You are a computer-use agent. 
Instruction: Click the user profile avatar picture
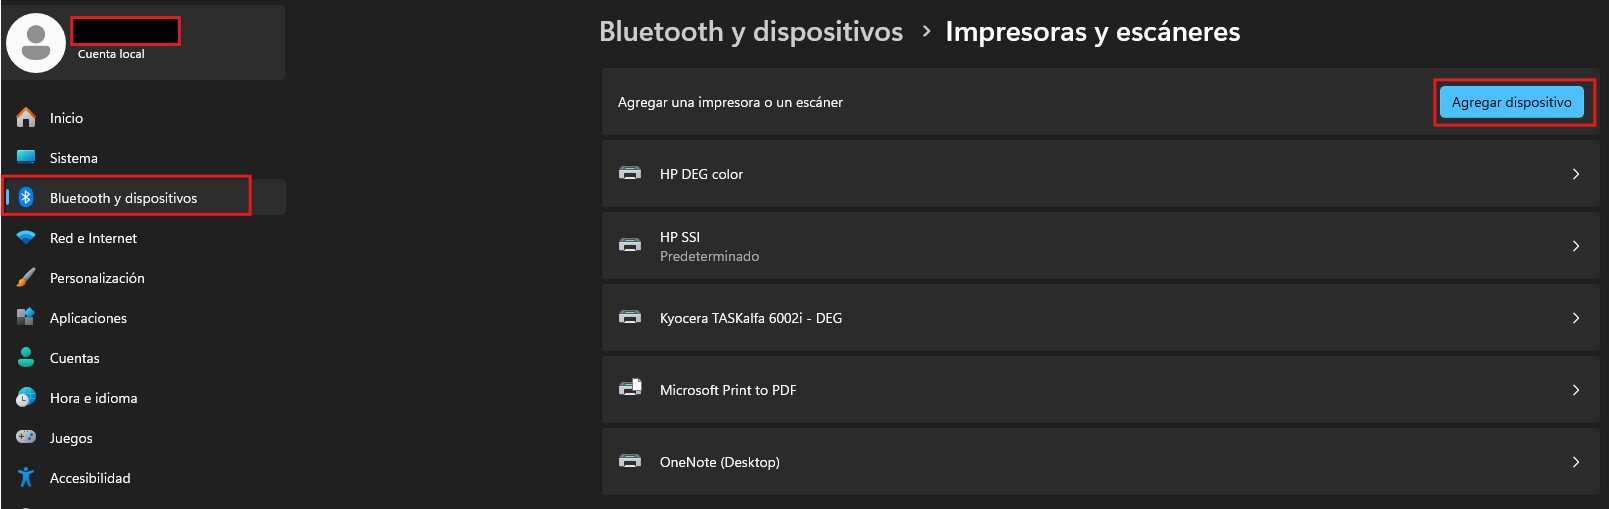click(36, 43)
